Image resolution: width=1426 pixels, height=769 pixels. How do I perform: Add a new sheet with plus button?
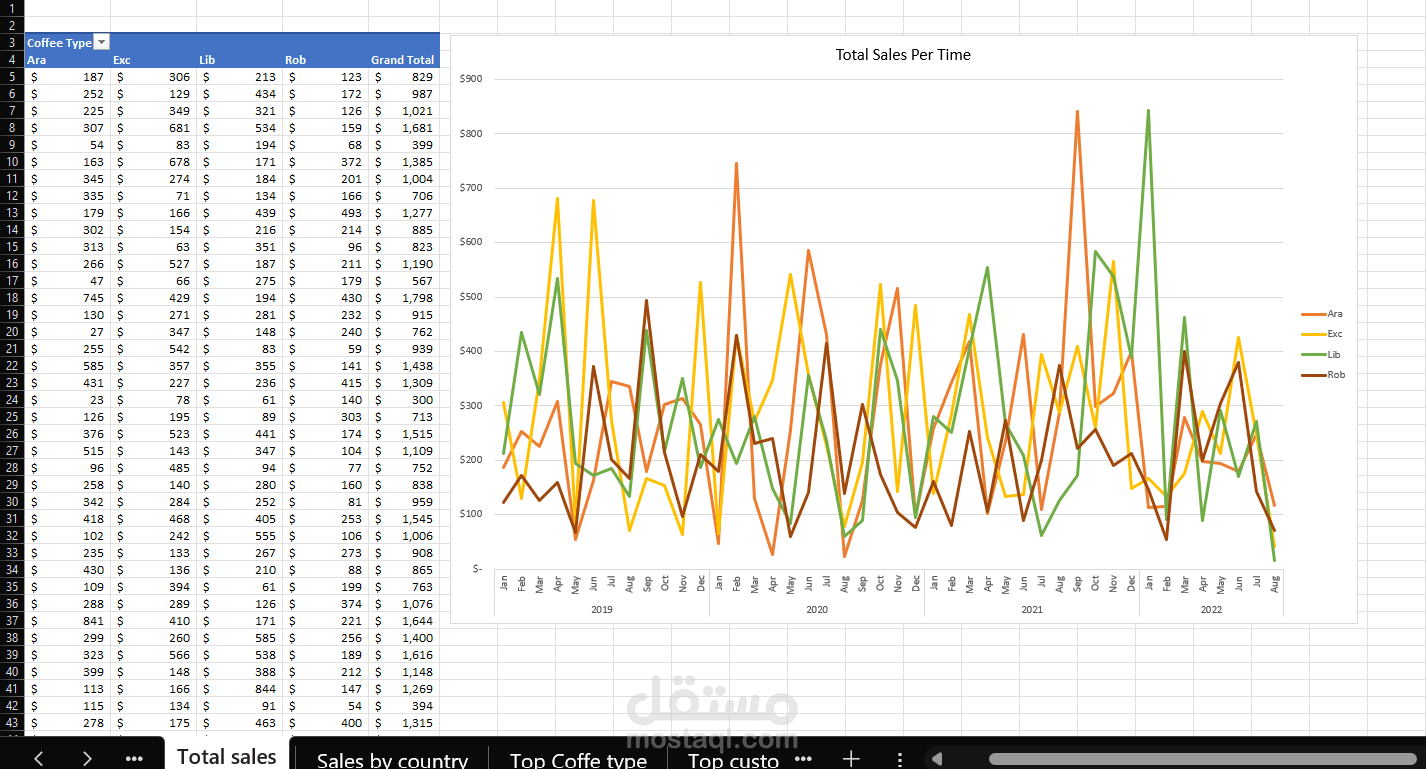[851, 758]
